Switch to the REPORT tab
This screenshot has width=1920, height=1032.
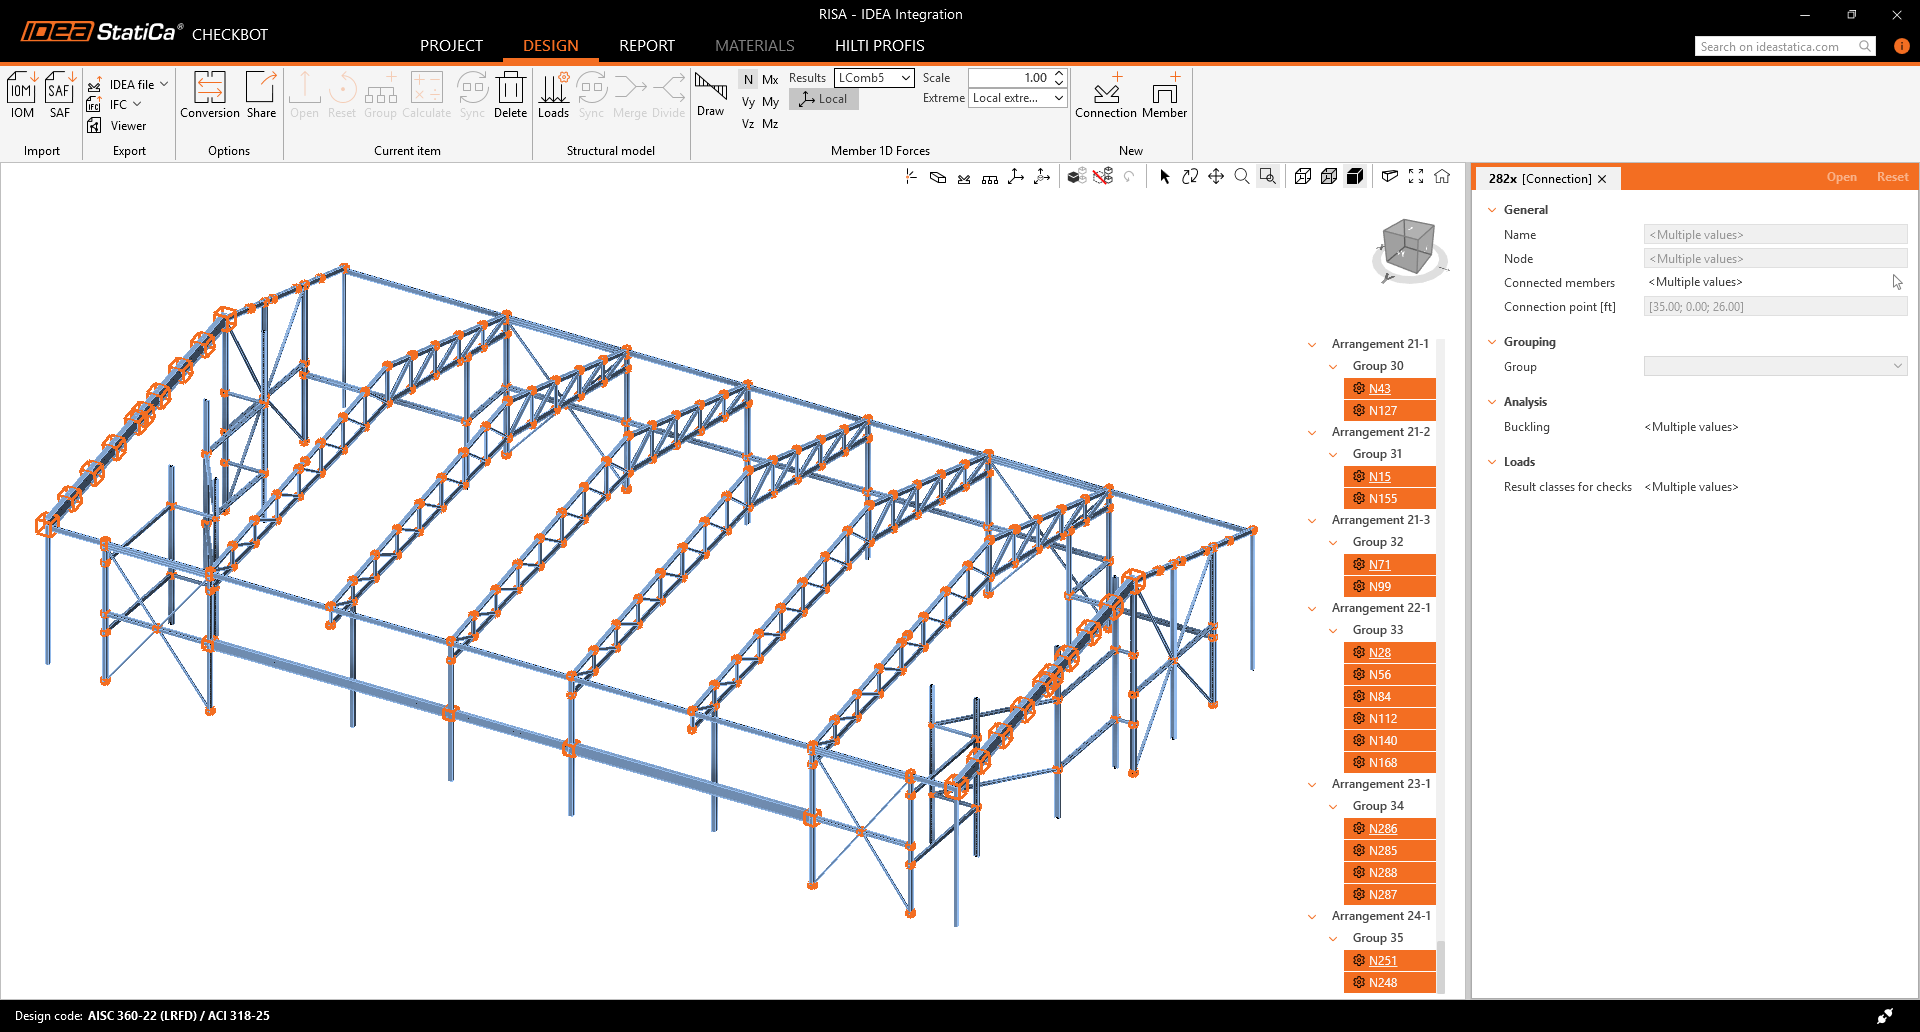point(647,46)
